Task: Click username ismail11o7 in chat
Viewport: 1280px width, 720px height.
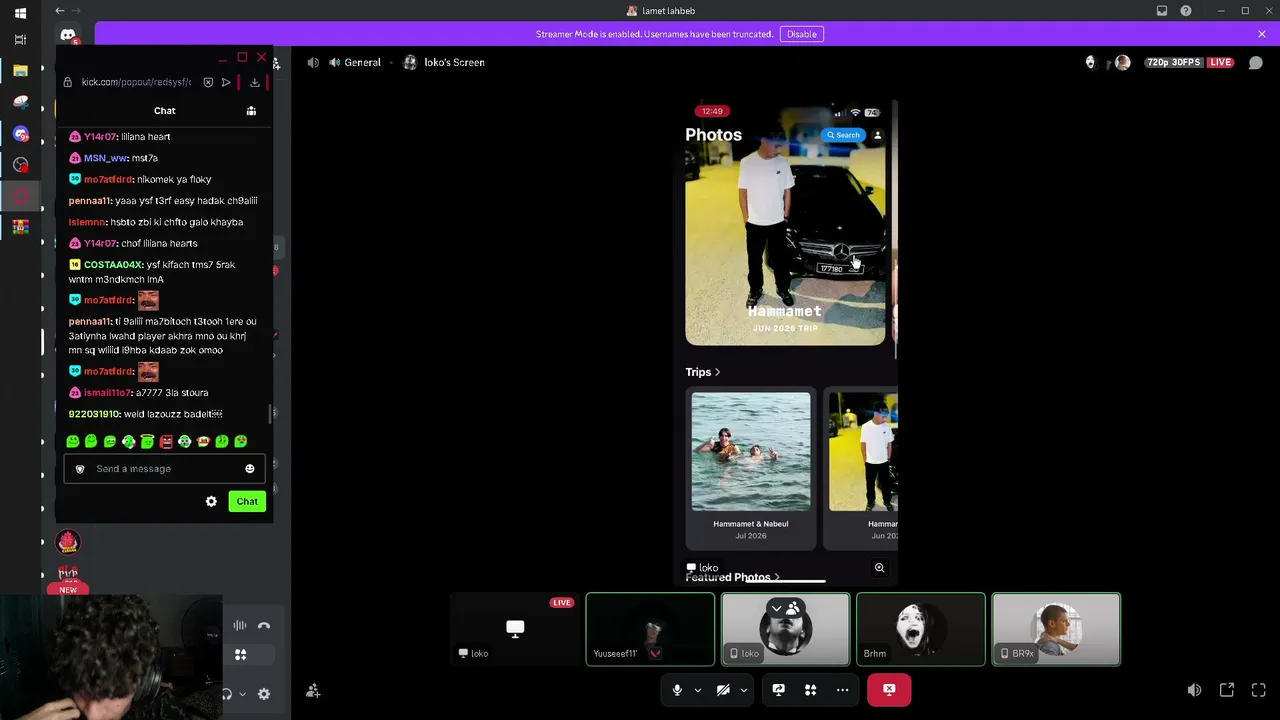Action: pyautogui.click(x=108, y=393)
